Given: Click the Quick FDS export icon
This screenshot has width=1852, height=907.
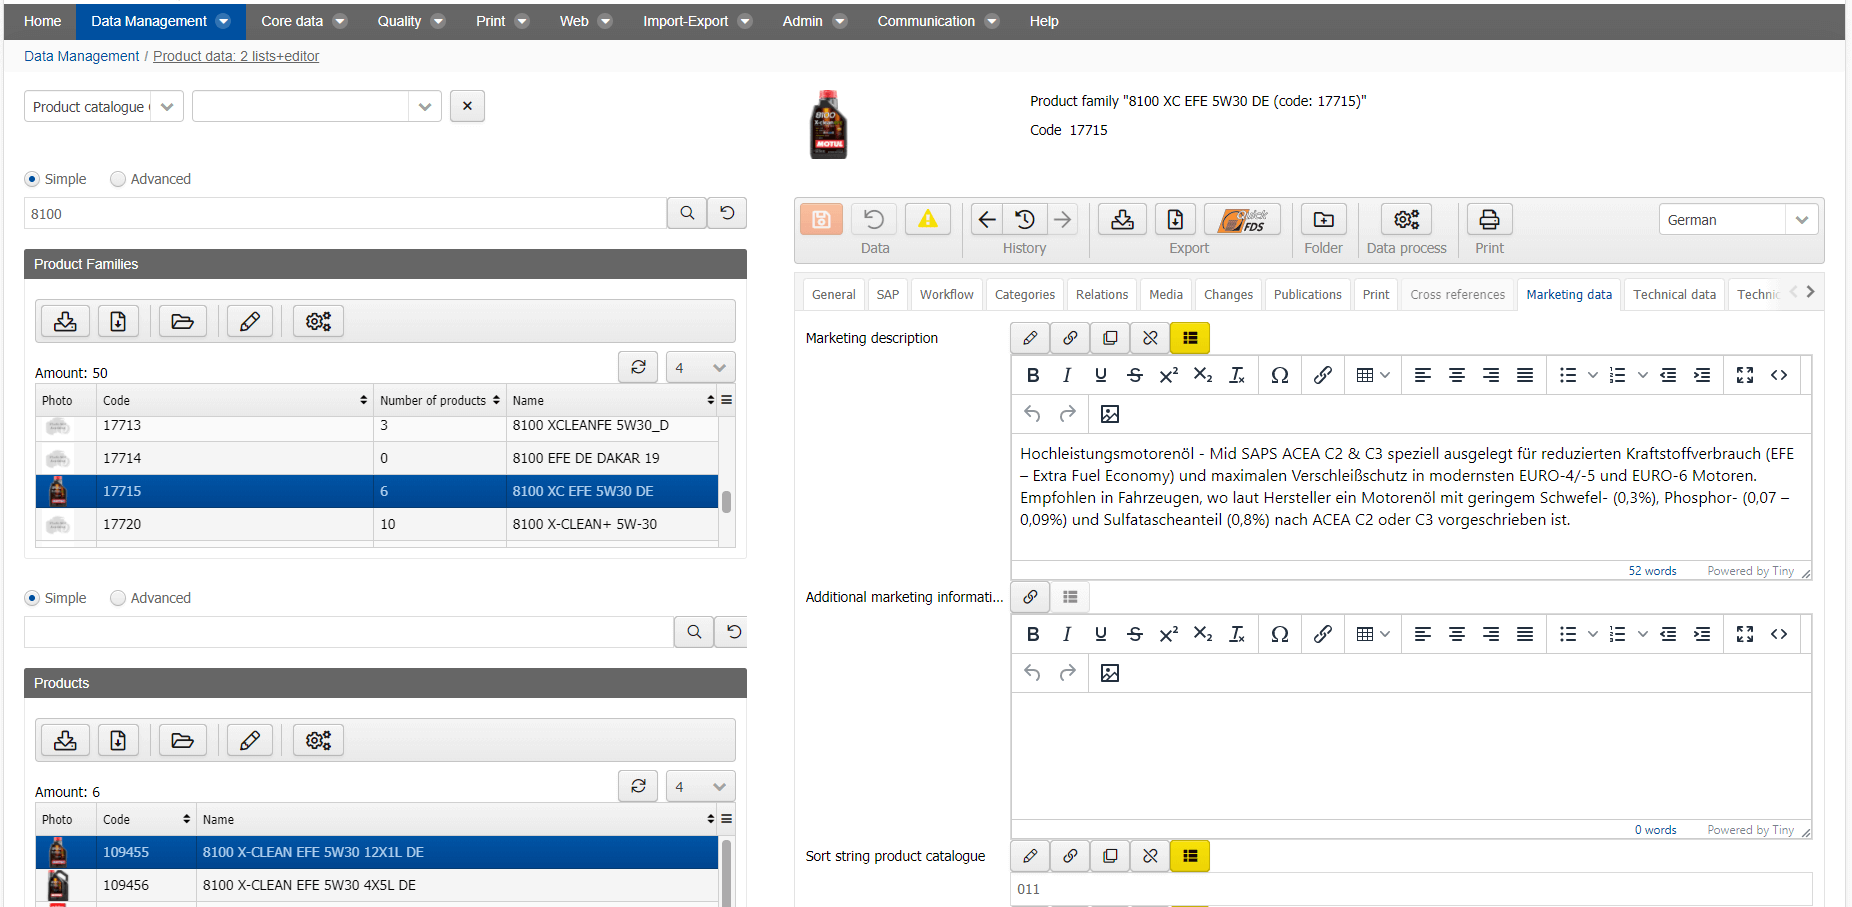Looking at the screenshot, I should click(x=1242, y=219).
